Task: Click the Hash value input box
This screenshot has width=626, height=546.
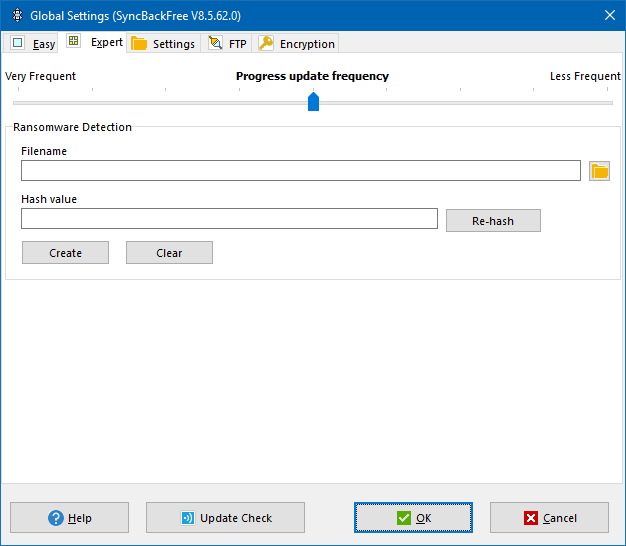Action: 229,219
